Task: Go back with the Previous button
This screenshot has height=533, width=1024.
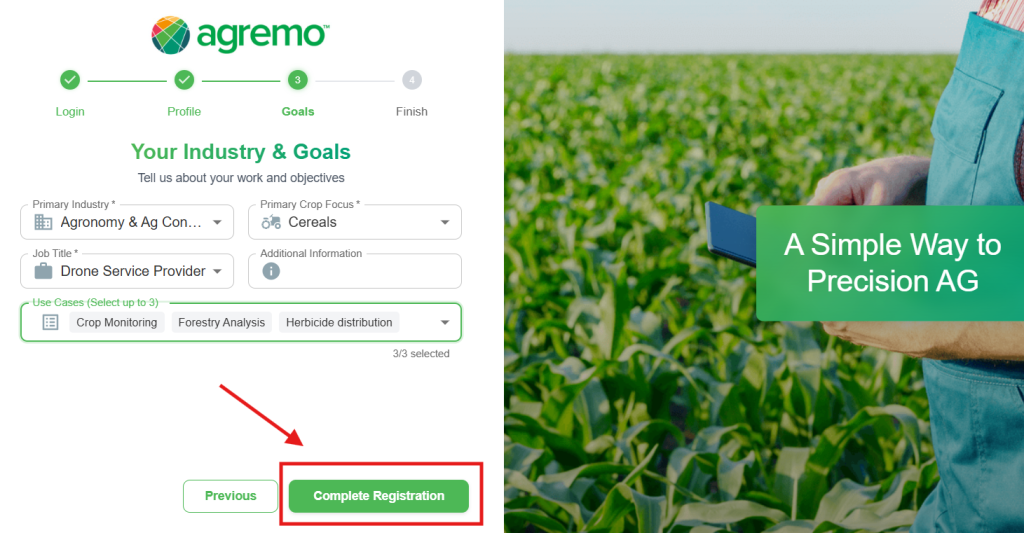Action: click(x=231, y=496)
